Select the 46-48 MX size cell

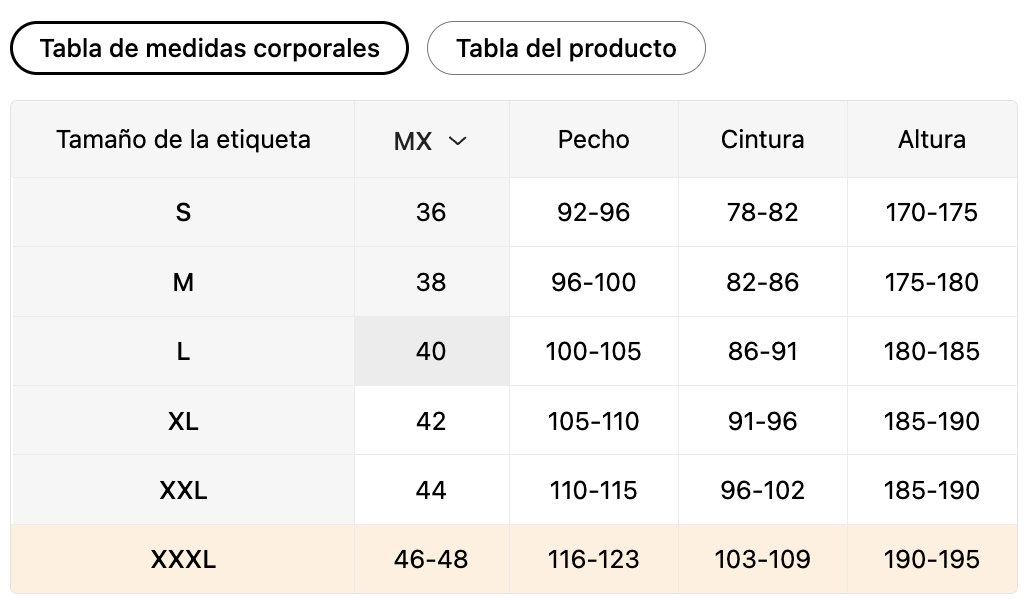(x=431, y=559)
